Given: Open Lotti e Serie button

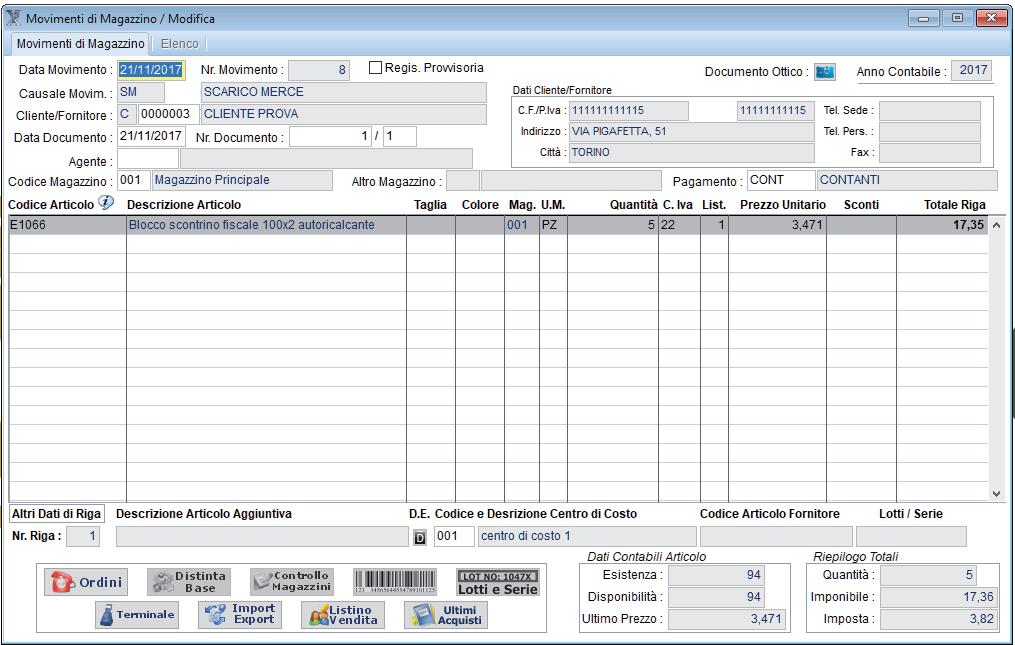Looking at the screenshot, I should [498, 582].
